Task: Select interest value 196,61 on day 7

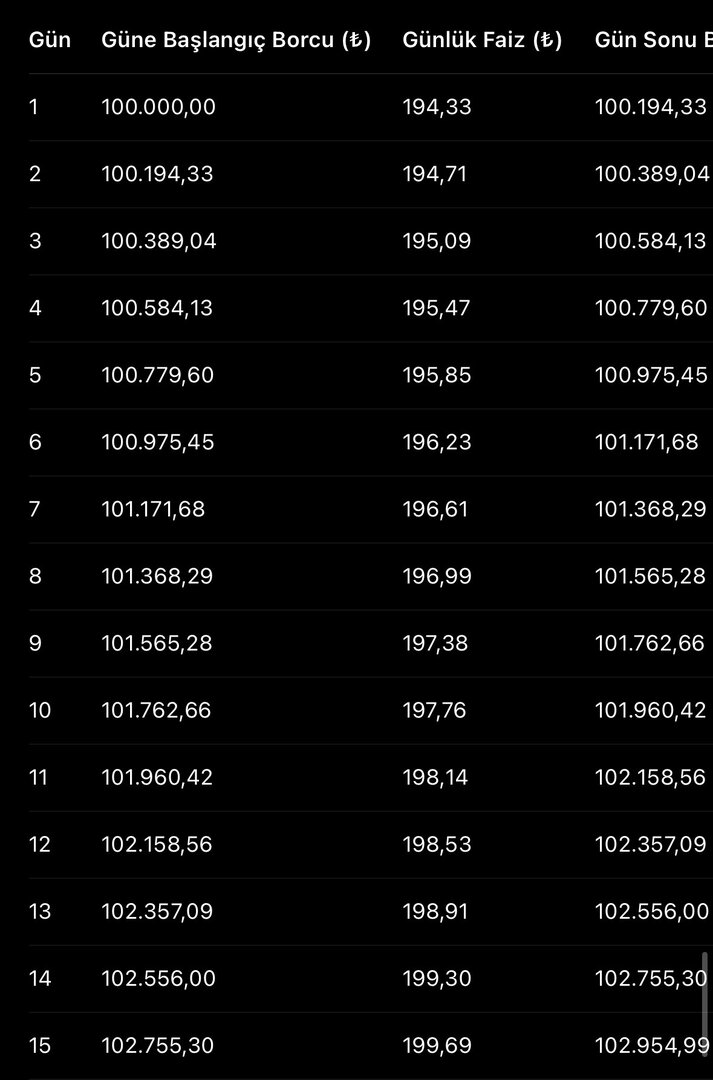Action: tap(435, 509)
